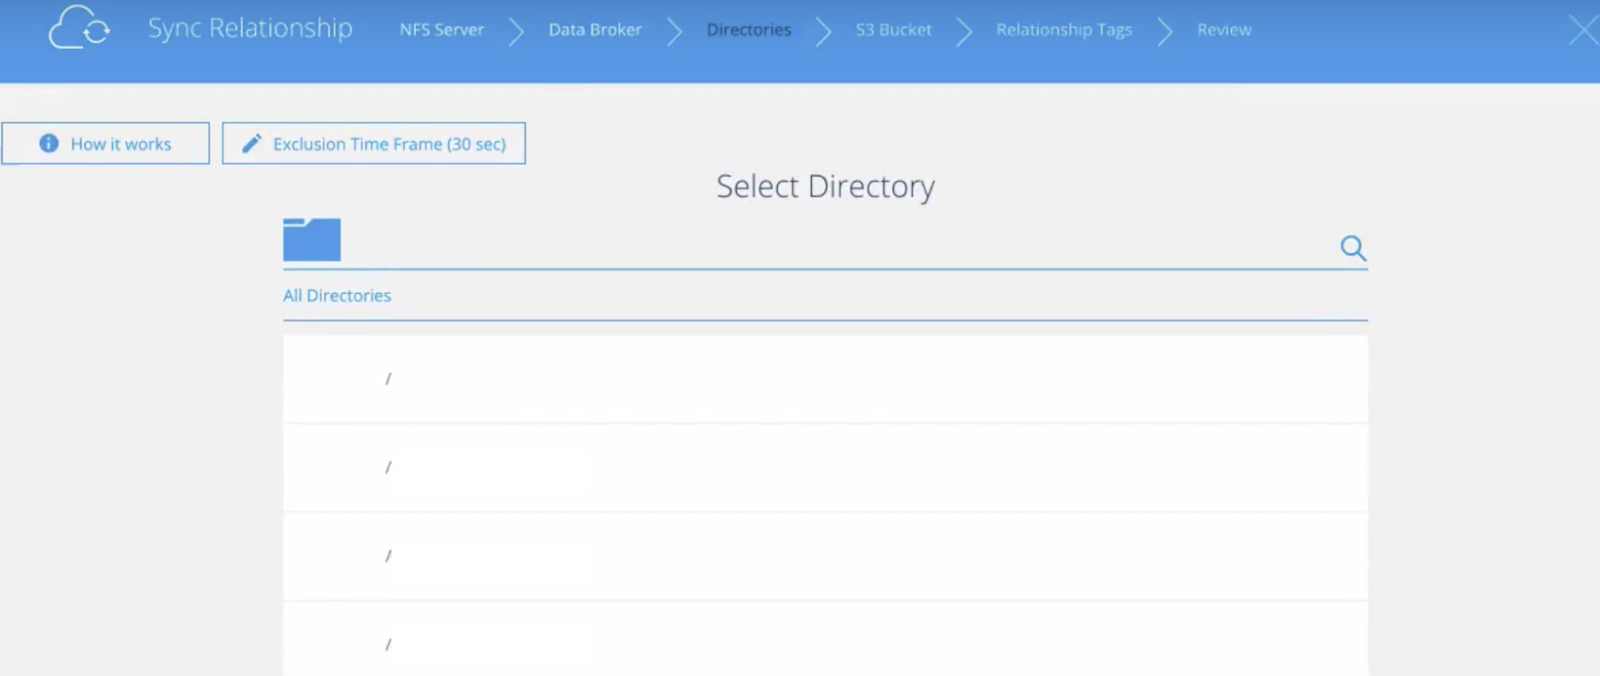The image size is (1600, 676).
Task: Click the Select Directory heading
Action: (825, 187)
